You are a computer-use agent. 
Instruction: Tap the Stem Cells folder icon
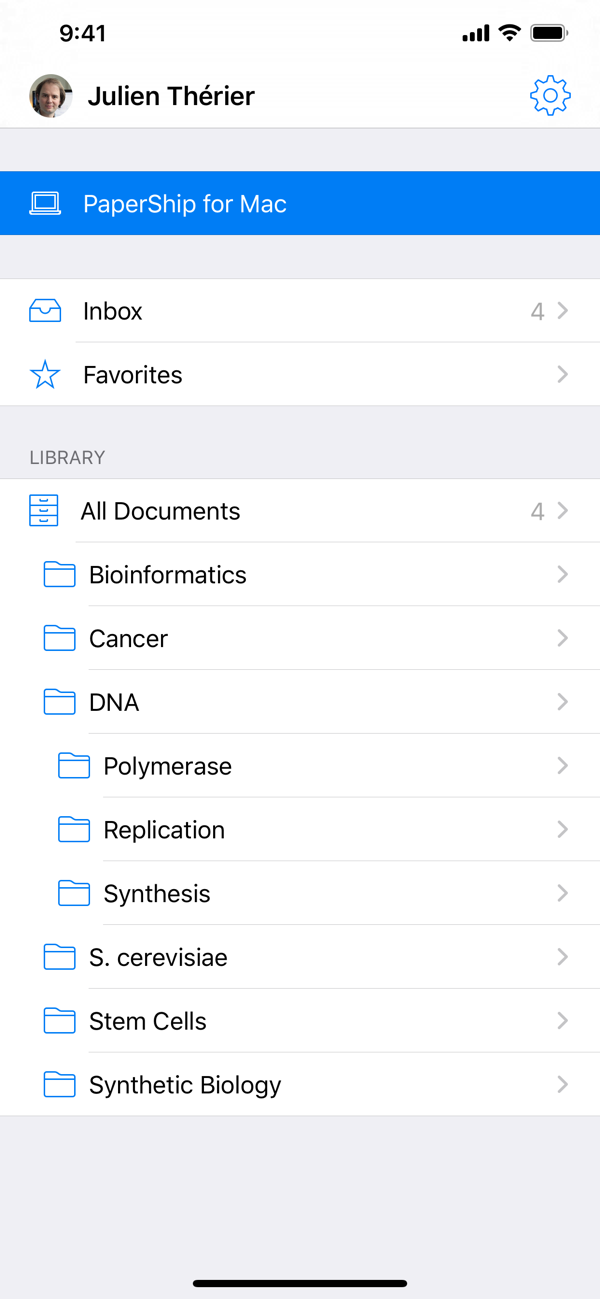60,1021
